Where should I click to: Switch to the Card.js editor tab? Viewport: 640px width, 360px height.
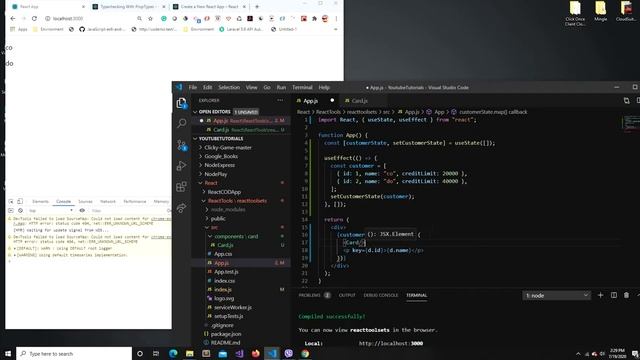click(359, 100)
